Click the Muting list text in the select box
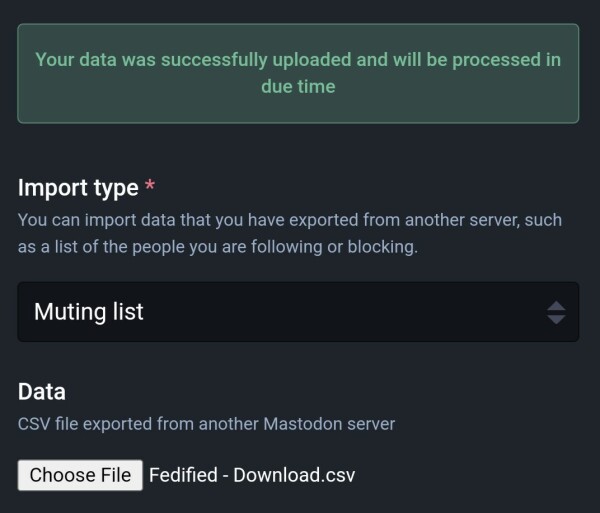Image resolution: width=600 pixels, height=513 pixels. [x=89, y=312]
